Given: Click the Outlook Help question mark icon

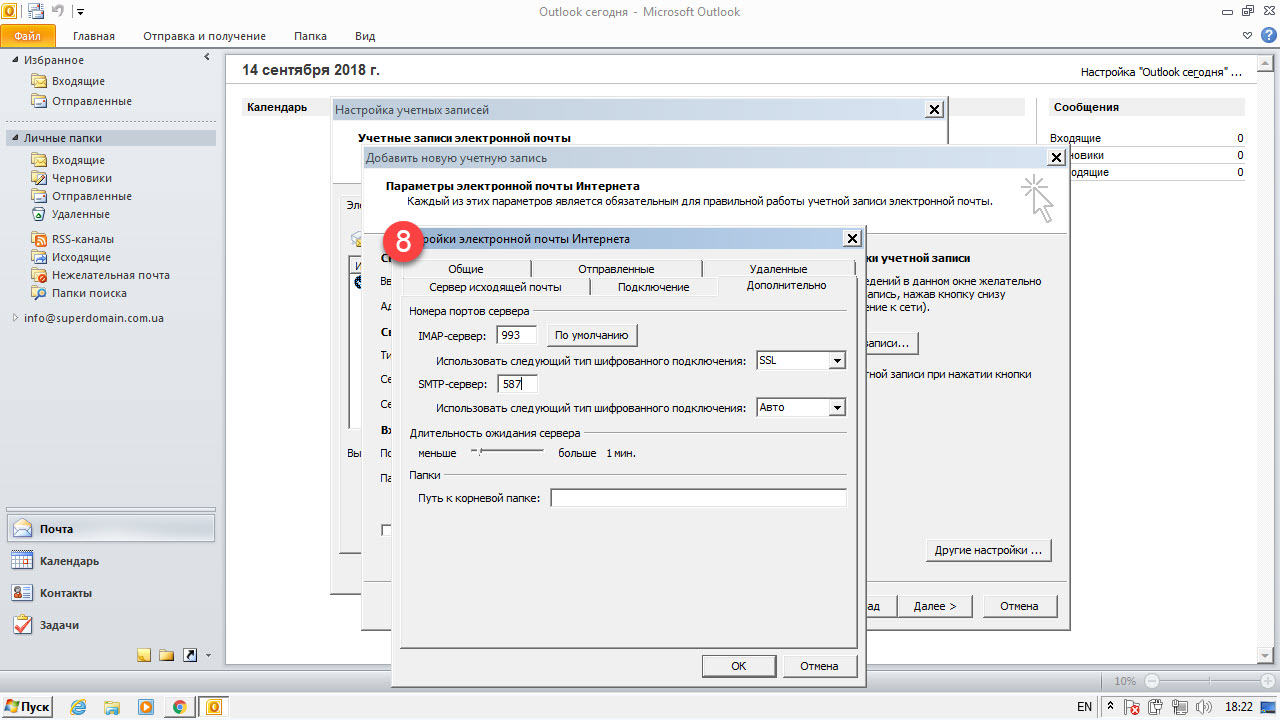Looking at the screenshot, I should pos(1266,35).
